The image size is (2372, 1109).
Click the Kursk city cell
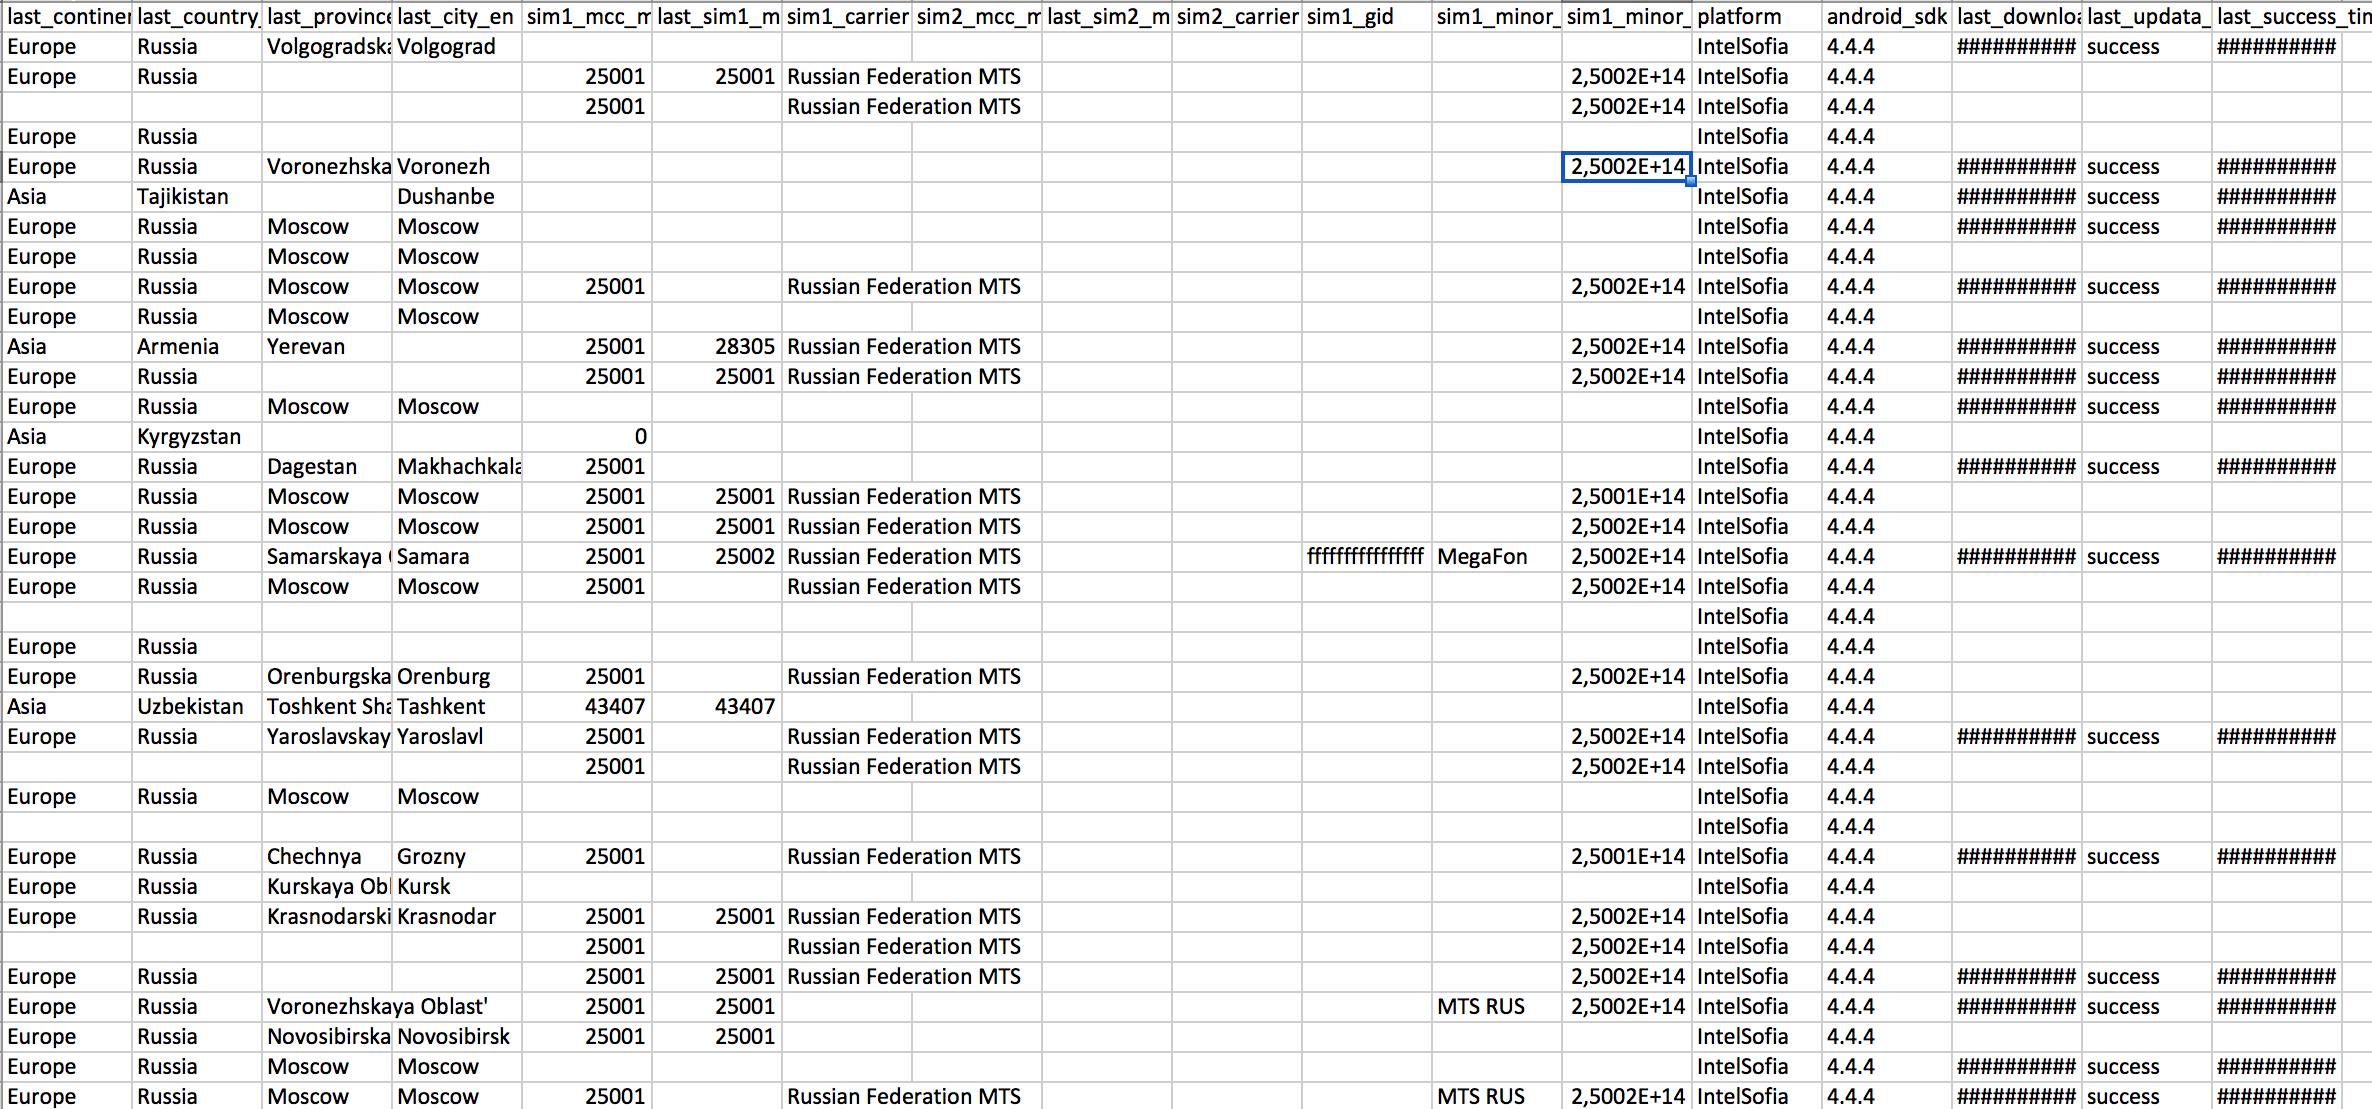(x=457, y=887)
